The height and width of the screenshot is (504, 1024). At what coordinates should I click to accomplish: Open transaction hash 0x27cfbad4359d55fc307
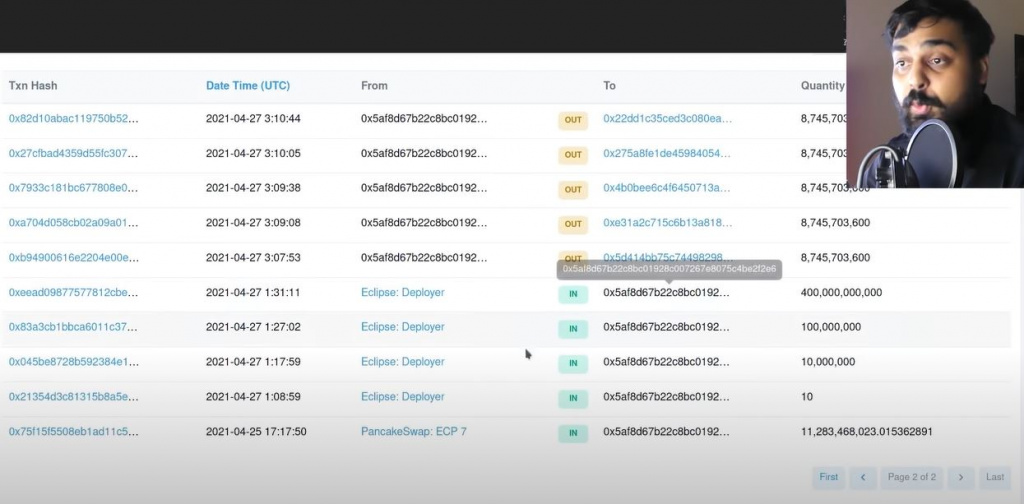pos(73,153)
